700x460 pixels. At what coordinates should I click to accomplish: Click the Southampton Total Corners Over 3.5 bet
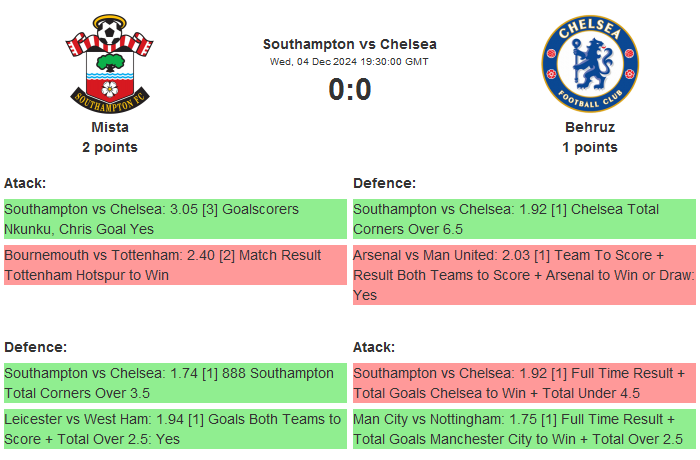click(x=175, y=383)
